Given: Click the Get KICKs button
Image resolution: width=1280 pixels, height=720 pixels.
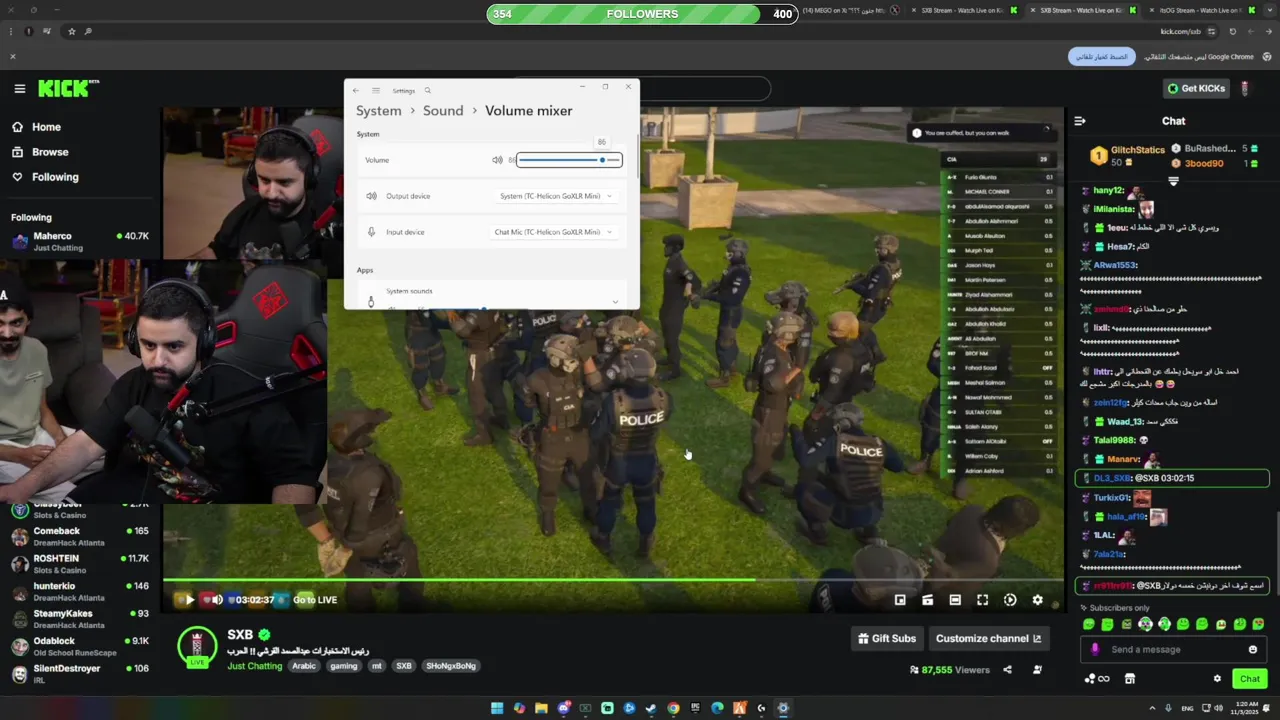Looking at the screenshot, I should 1196,88.
